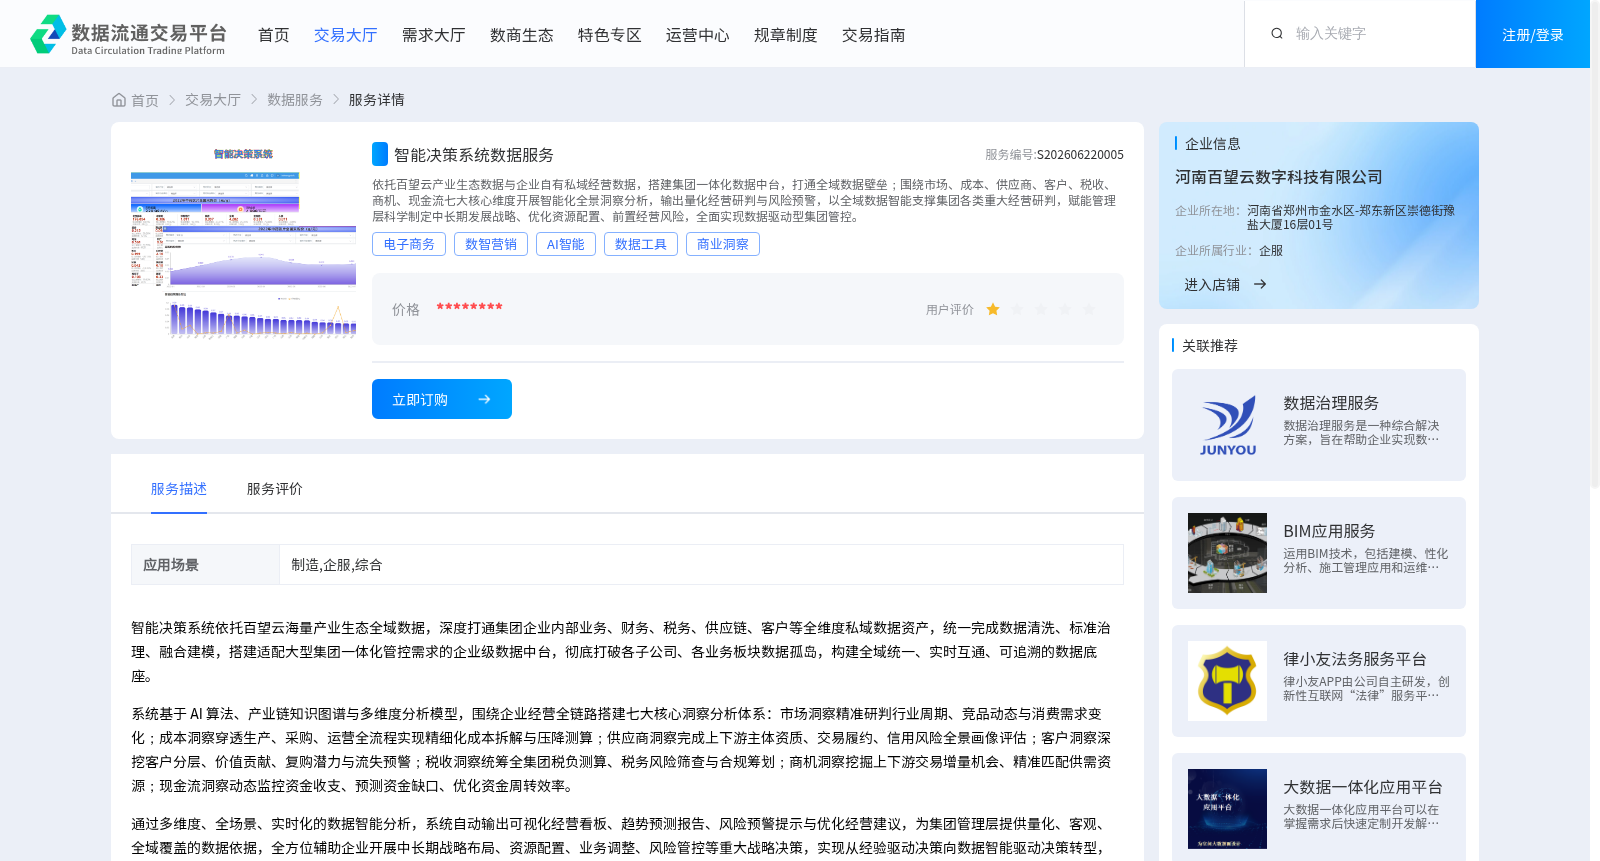Click the 注册/登录 button
This screenshot has height=861, width=1600.
(x=1532, y=34)
